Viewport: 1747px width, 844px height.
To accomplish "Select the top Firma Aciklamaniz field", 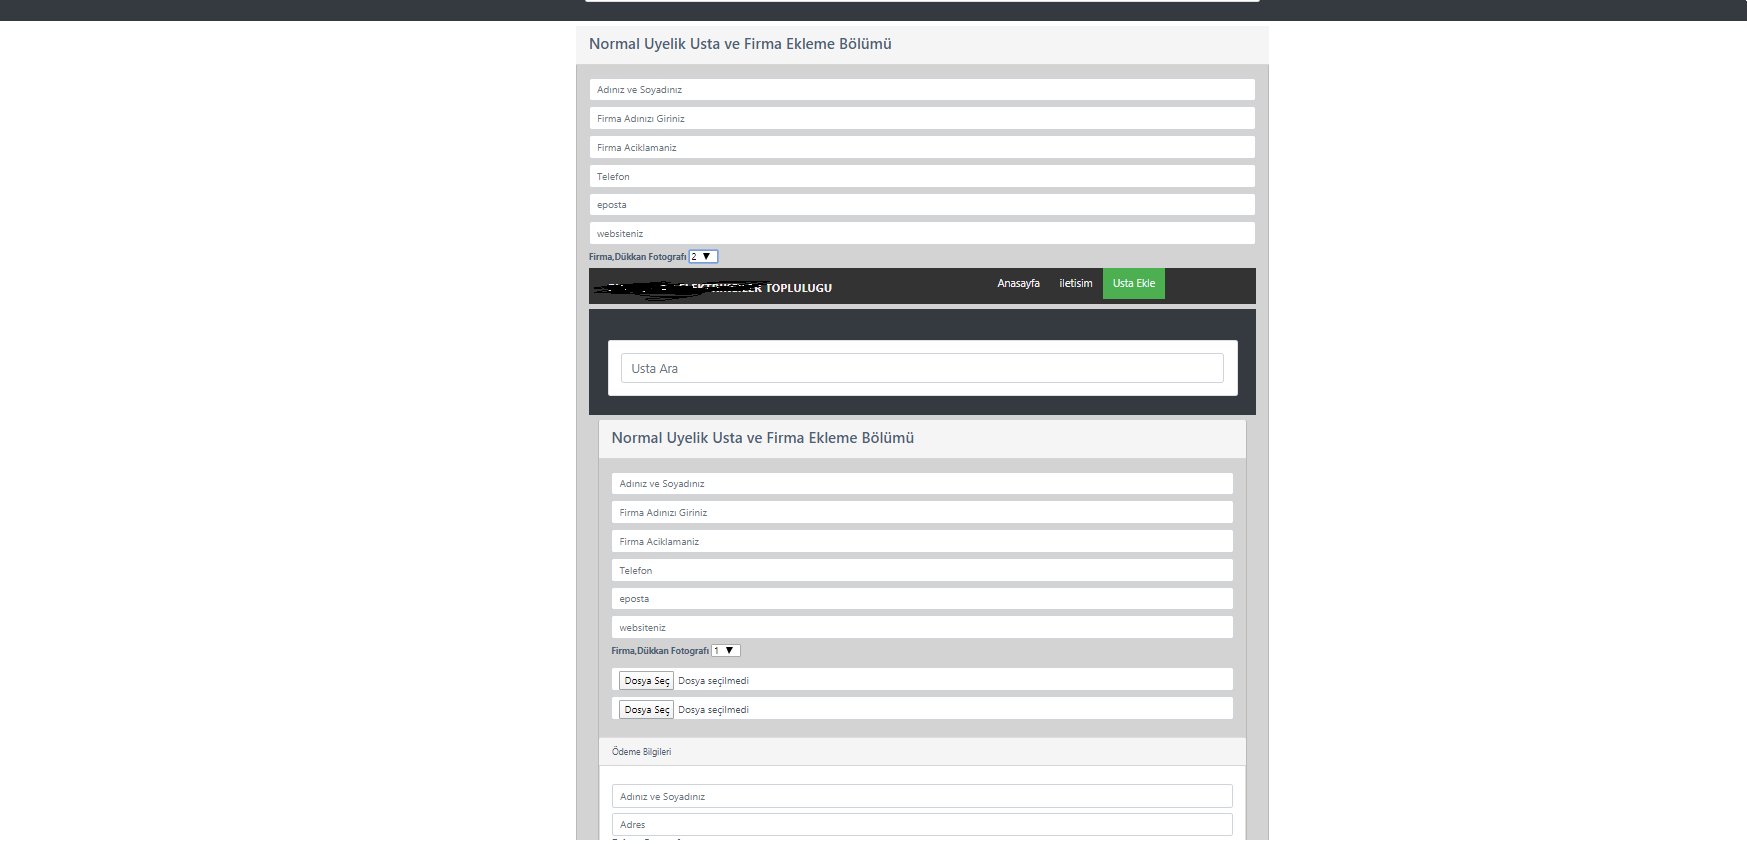I will [922, 148].
